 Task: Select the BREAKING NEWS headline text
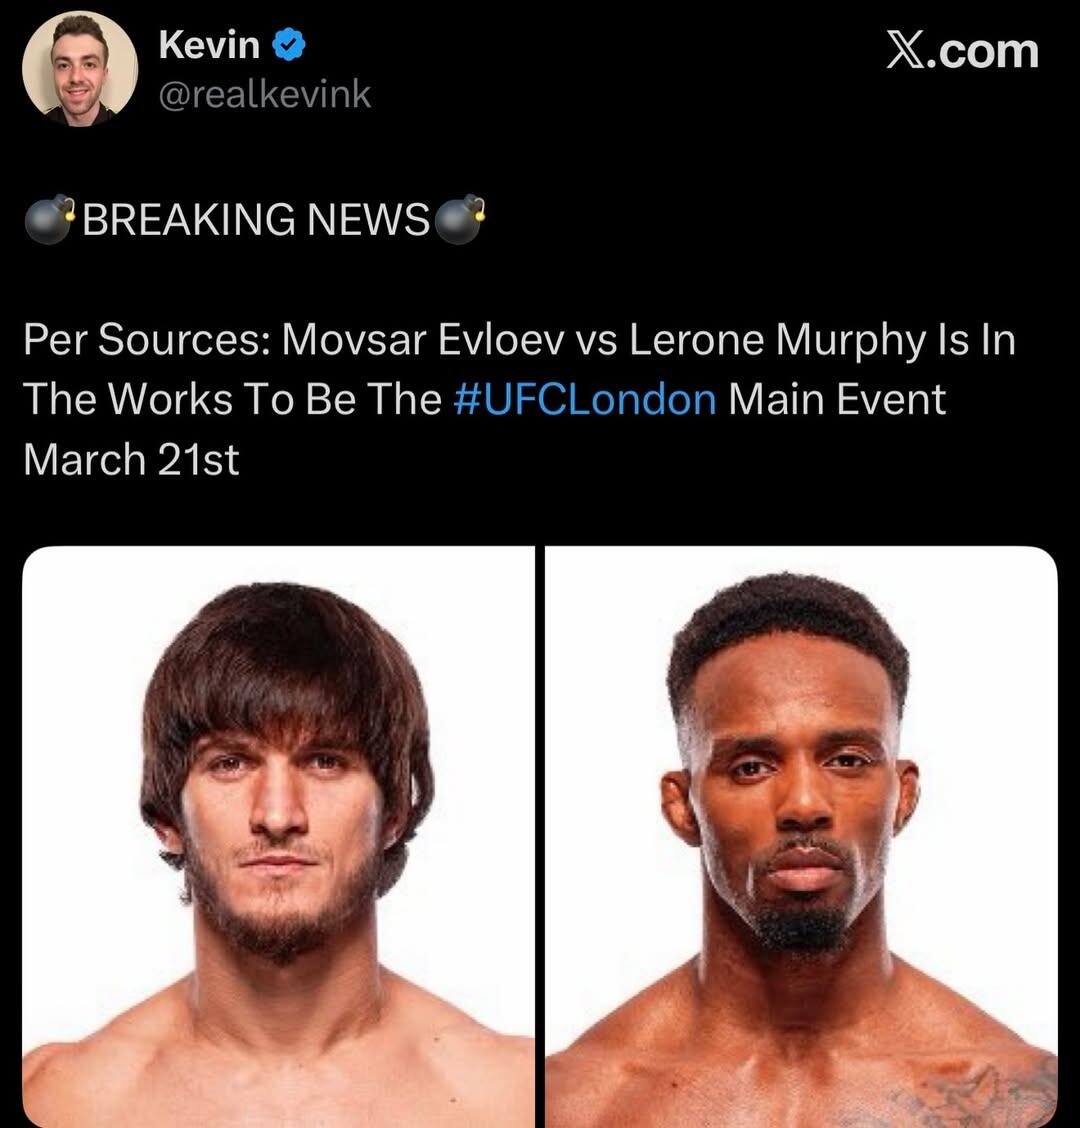(255, 219)
